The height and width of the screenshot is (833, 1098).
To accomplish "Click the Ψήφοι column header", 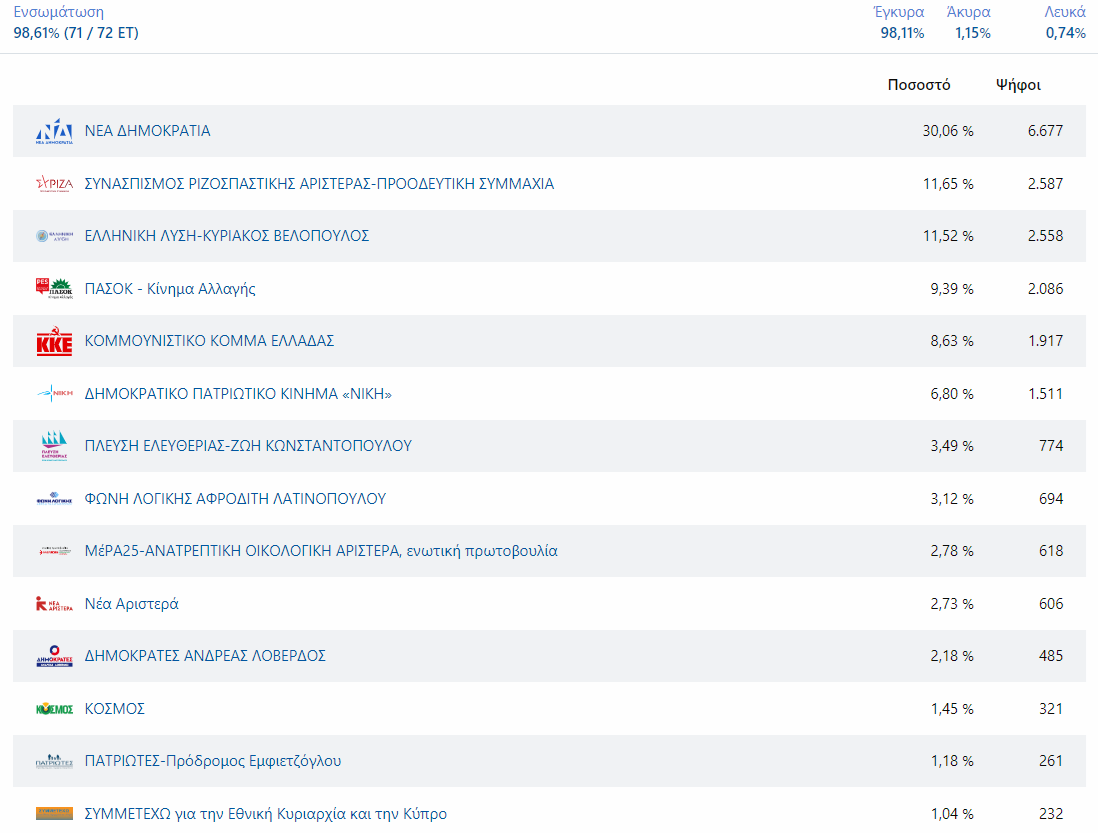I will [x=1018, y=85].
